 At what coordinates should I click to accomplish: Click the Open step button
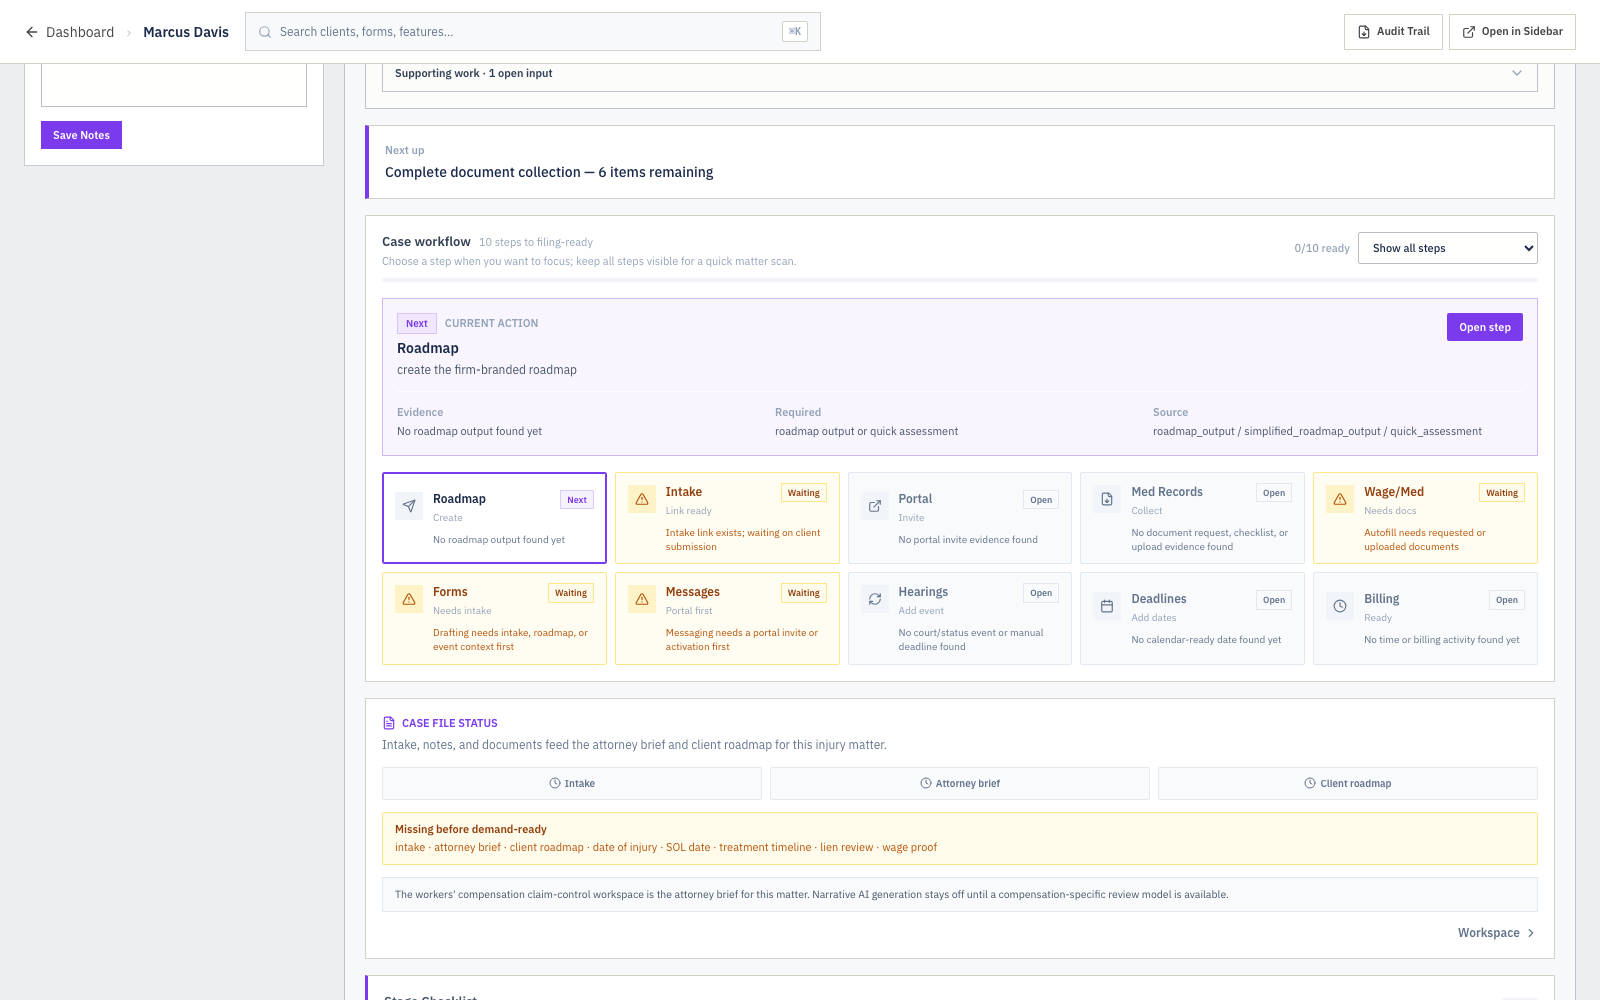pyautogui.click(x=1484, y=327)
